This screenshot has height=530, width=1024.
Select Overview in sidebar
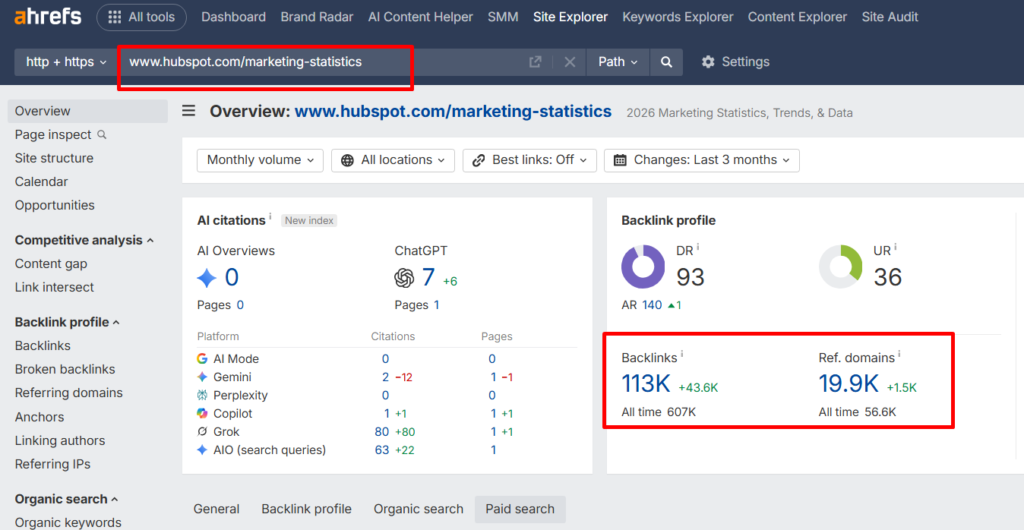88,111
